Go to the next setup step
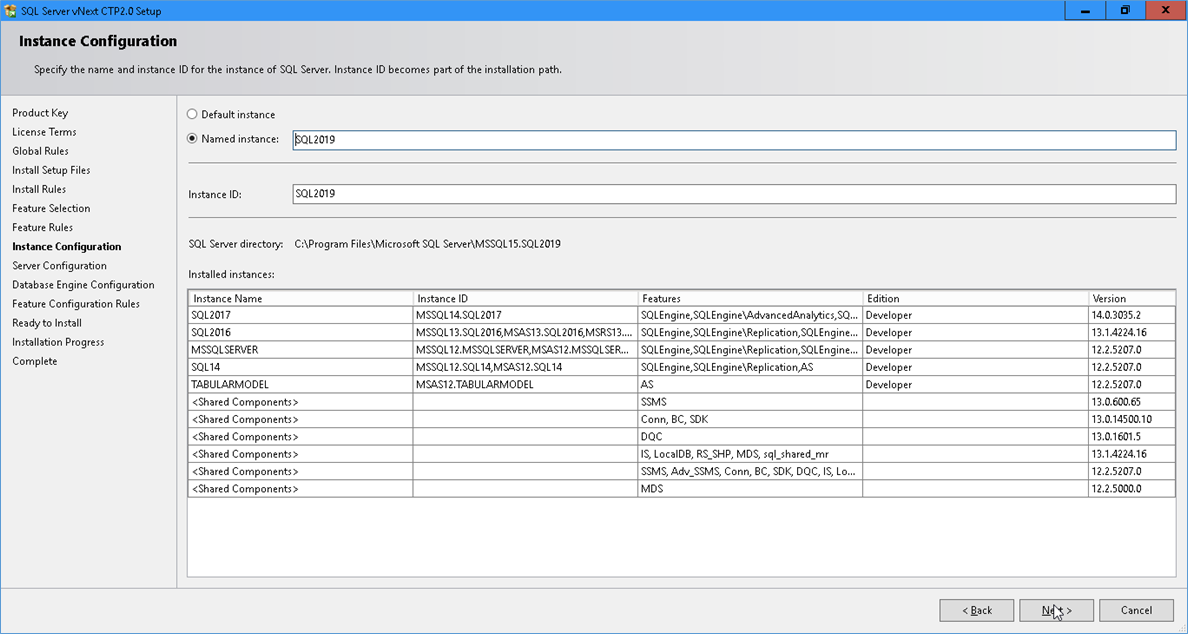 [1056, 611]
